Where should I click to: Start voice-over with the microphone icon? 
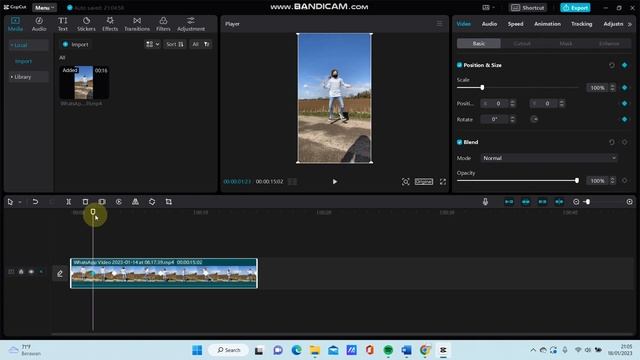point(485,202)
